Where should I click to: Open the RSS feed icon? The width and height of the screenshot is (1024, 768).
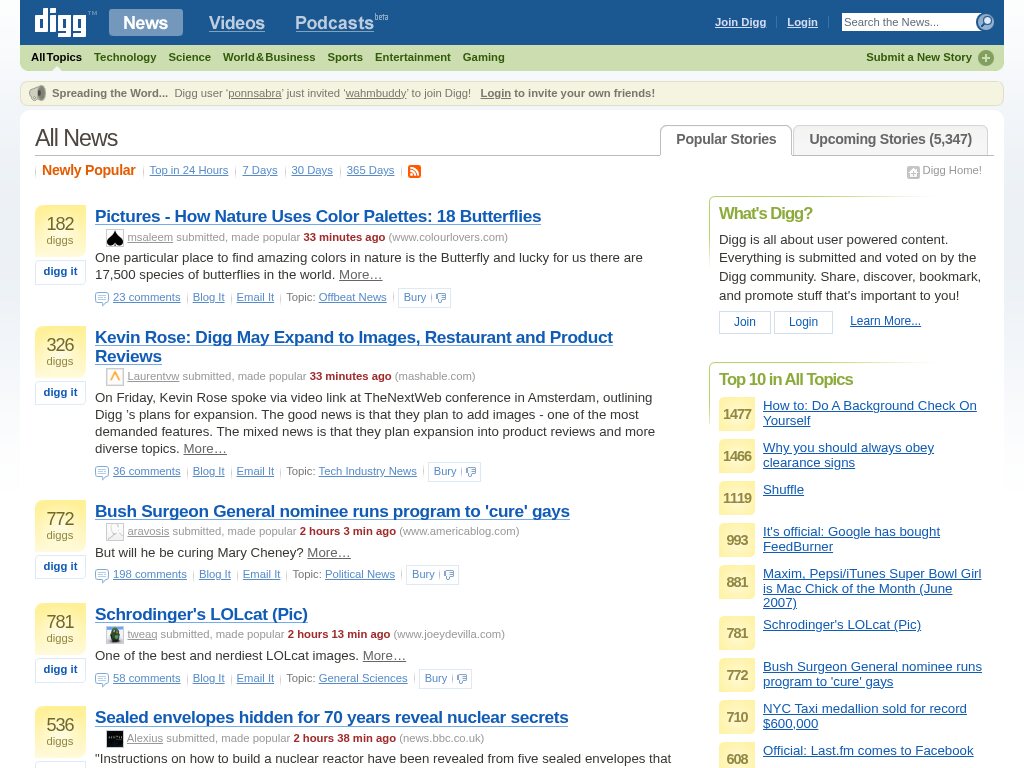point(414,171)
